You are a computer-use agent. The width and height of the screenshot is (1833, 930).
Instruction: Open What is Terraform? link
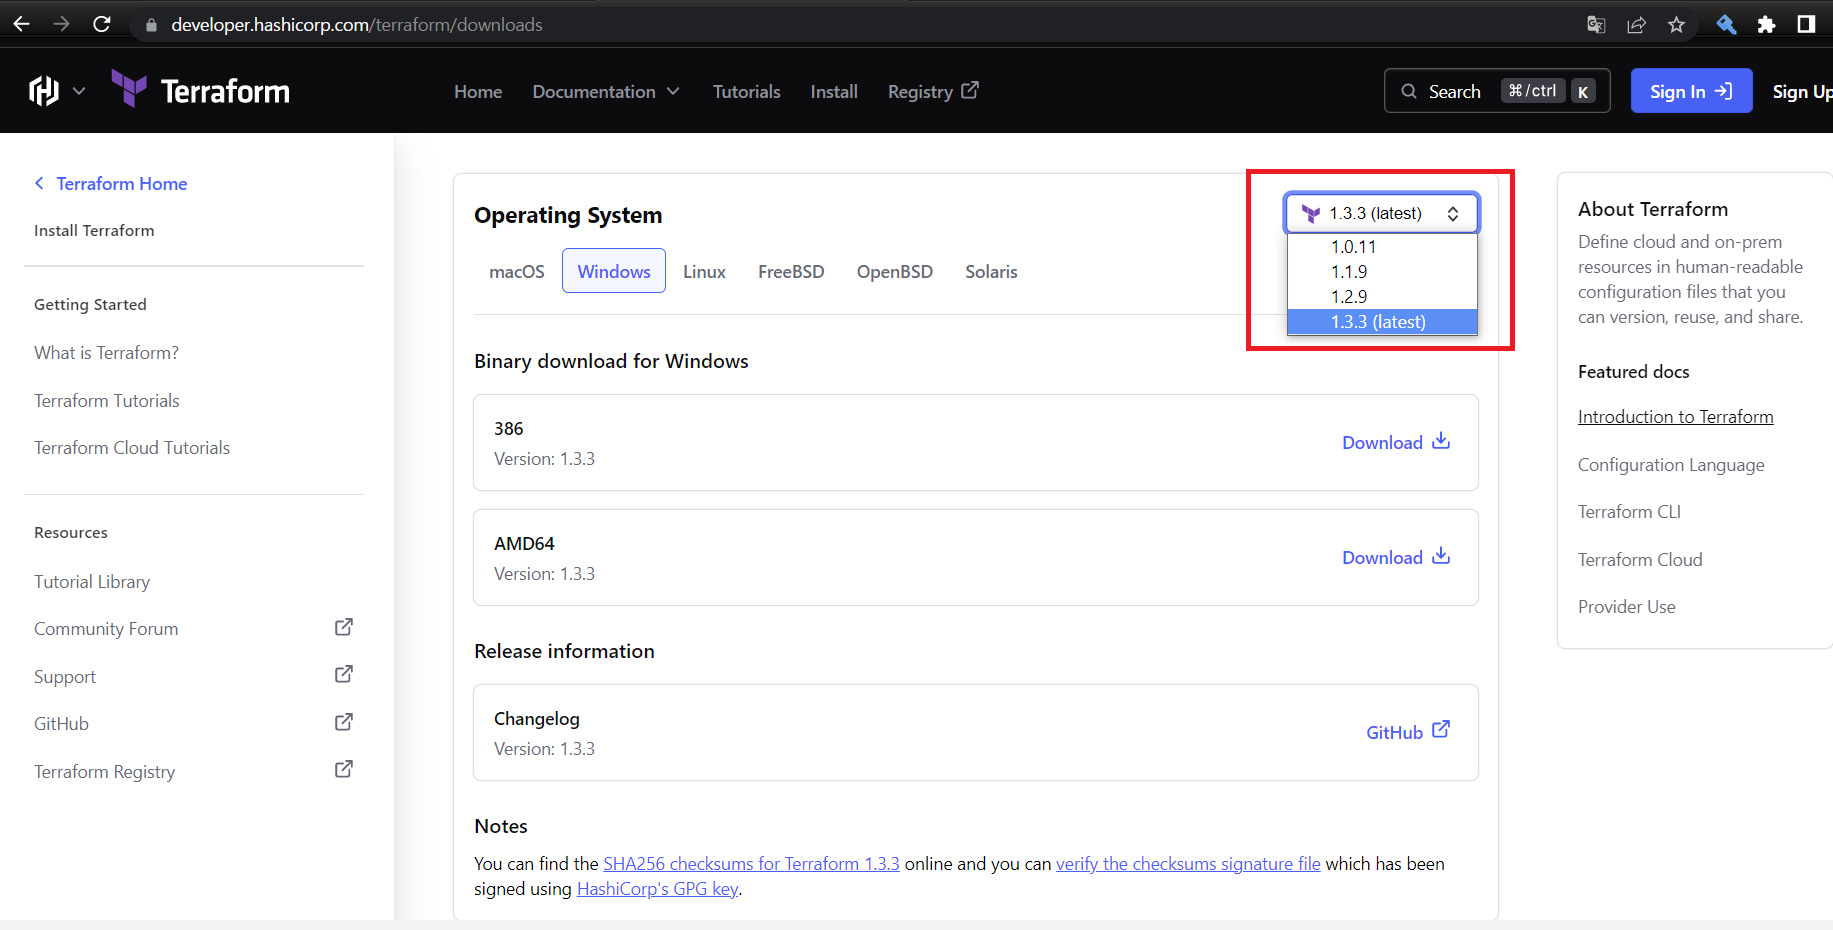tap(106, 352)
